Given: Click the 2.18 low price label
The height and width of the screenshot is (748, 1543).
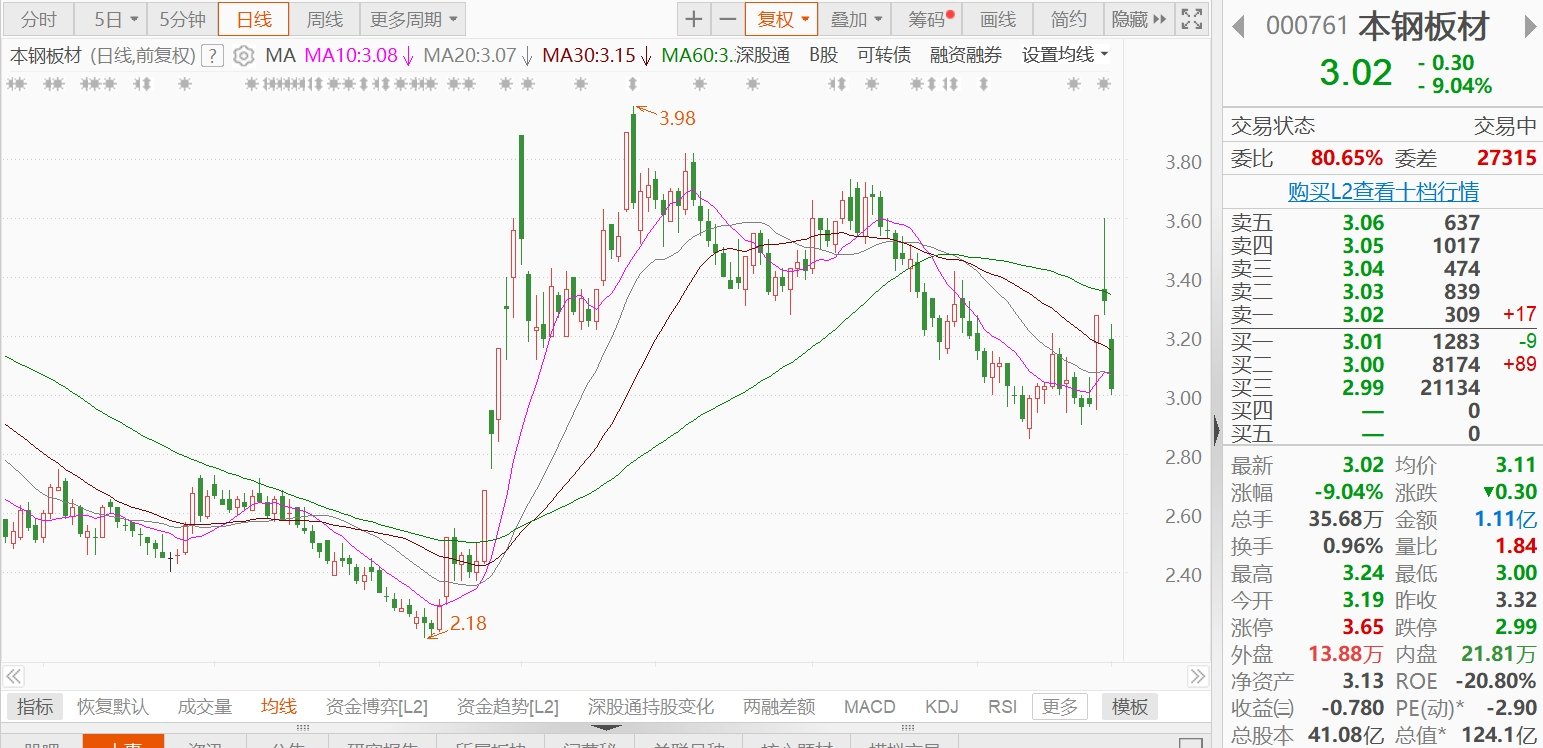Looking at the screenshot, I should point(468,624).
